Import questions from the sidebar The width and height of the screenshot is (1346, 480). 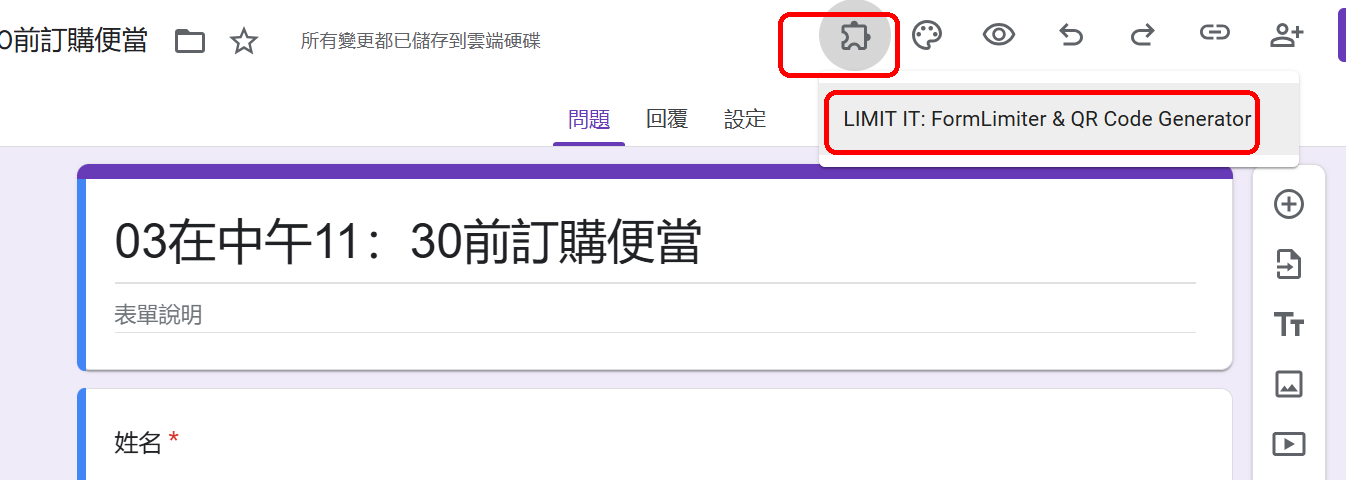(1288, 265)
